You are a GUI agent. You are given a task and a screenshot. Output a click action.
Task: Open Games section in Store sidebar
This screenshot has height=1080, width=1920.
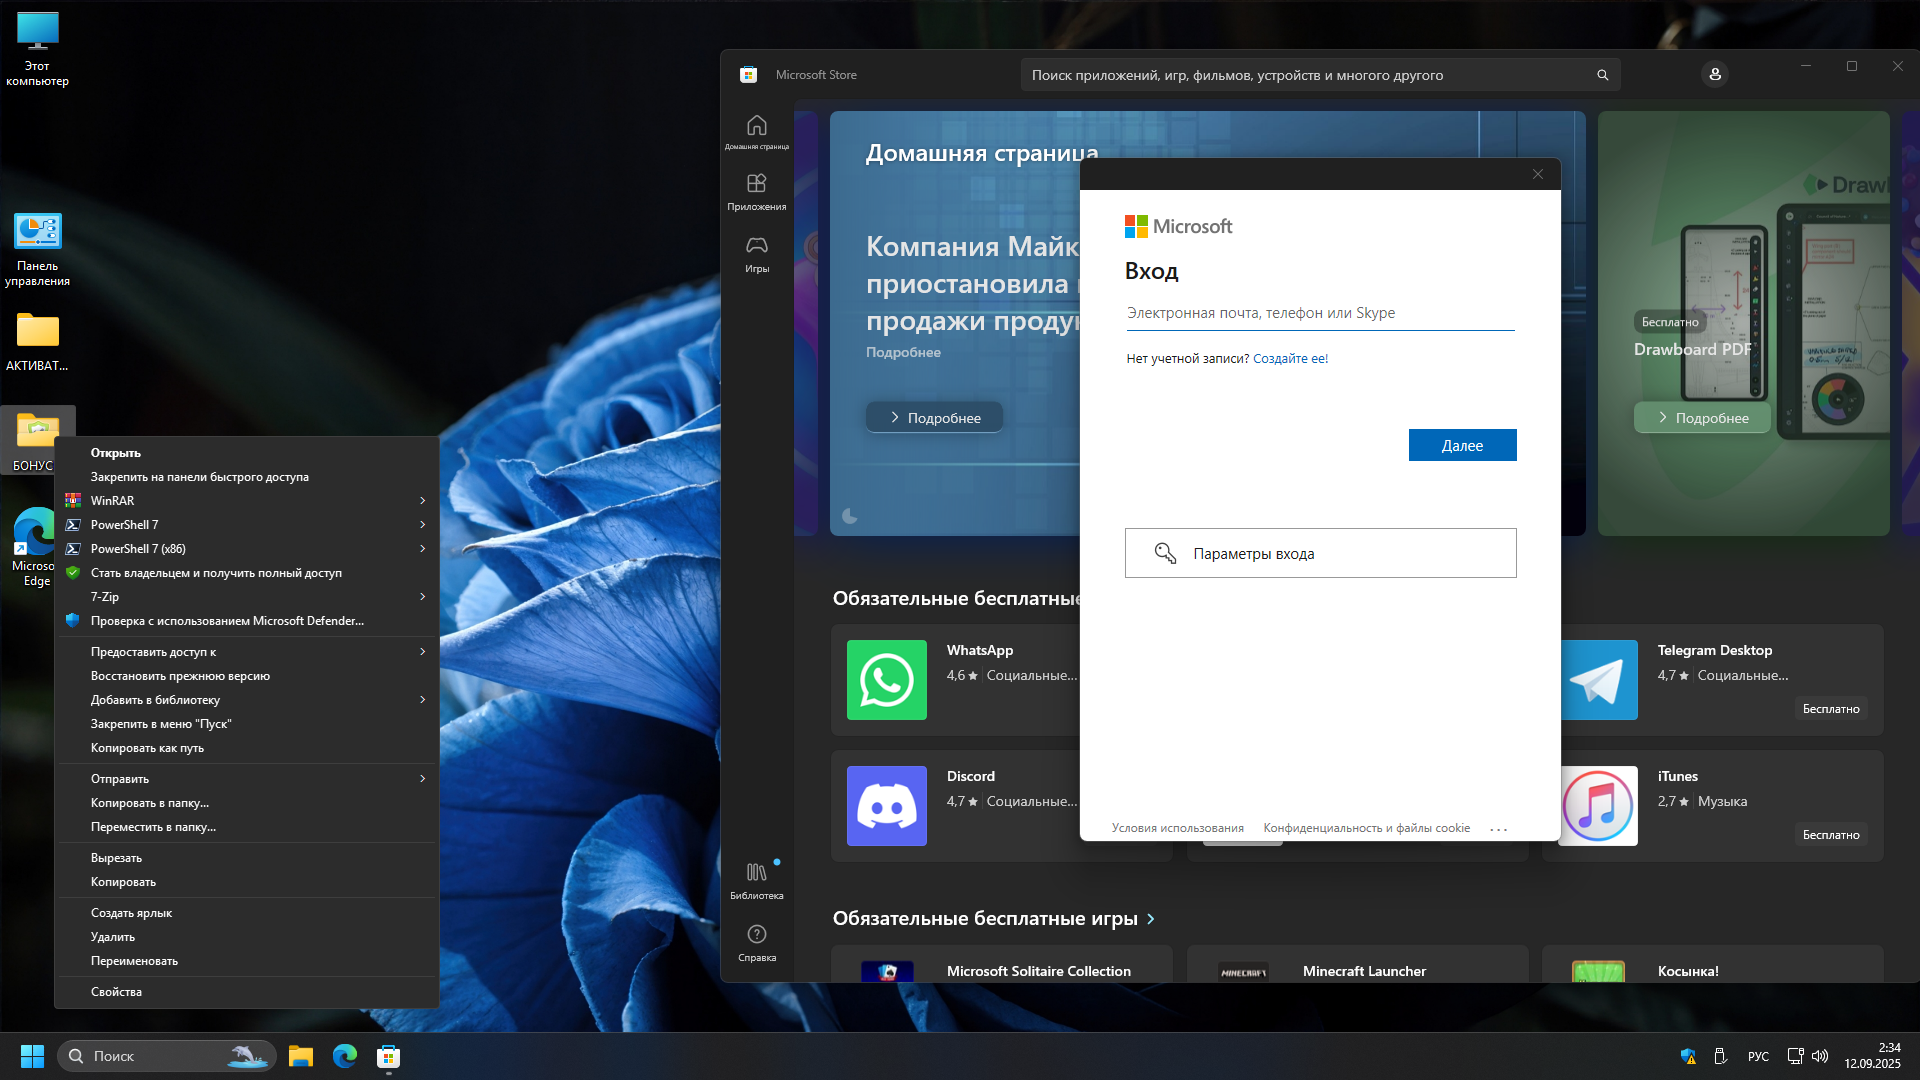coord(757,253)
